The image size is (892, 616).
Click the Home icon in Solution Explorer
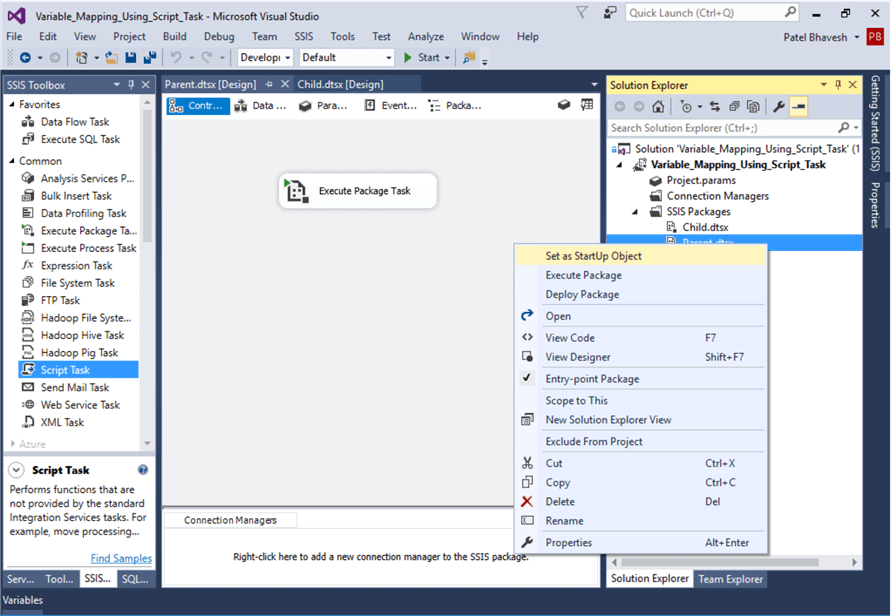click(x=658, y=106)
